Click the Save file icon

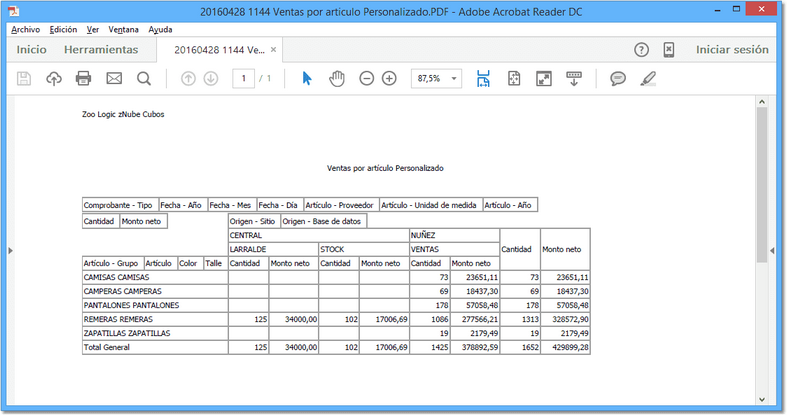[24, 79]
